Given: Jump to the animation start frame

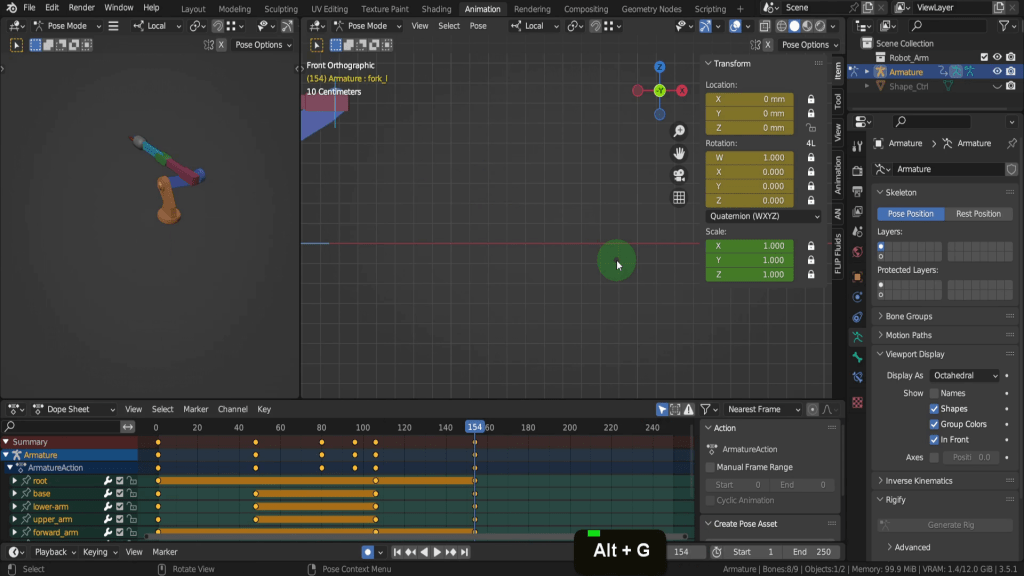Looking at the screenshot, I should (x=397, y=552).
